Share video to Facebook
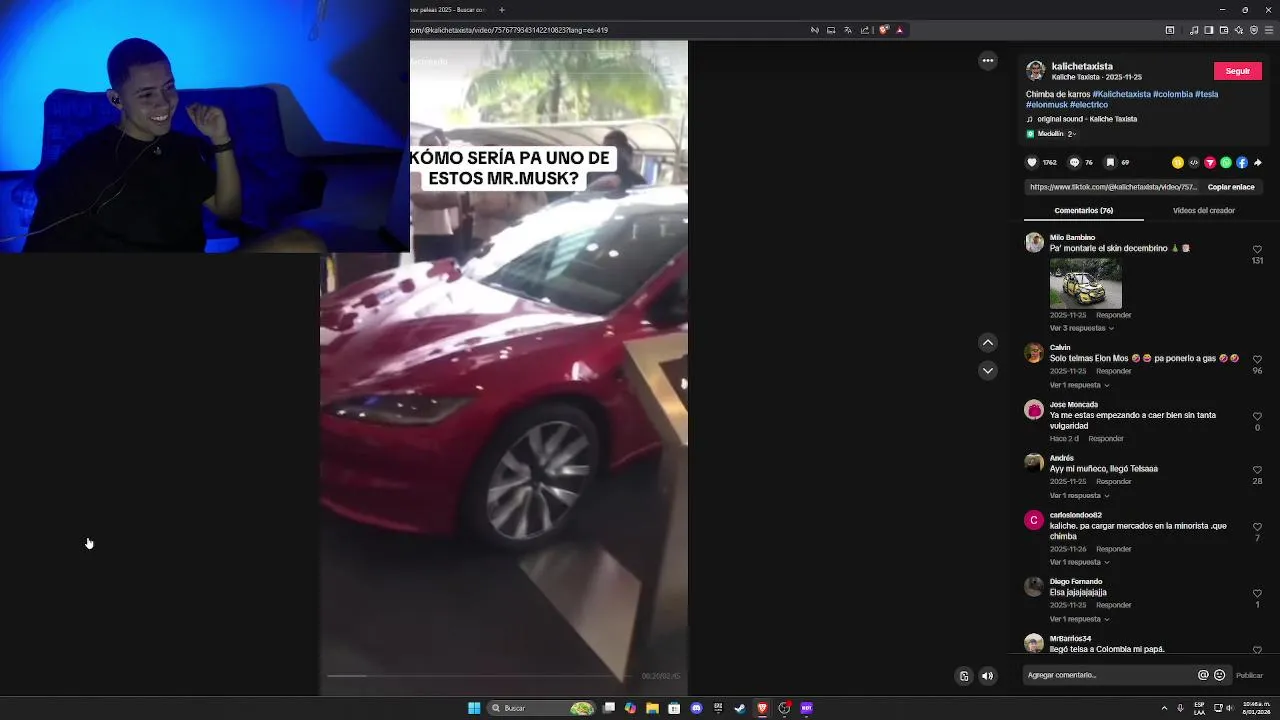1280x720 pixels. pyautogui.click(x=1241, y=162)
